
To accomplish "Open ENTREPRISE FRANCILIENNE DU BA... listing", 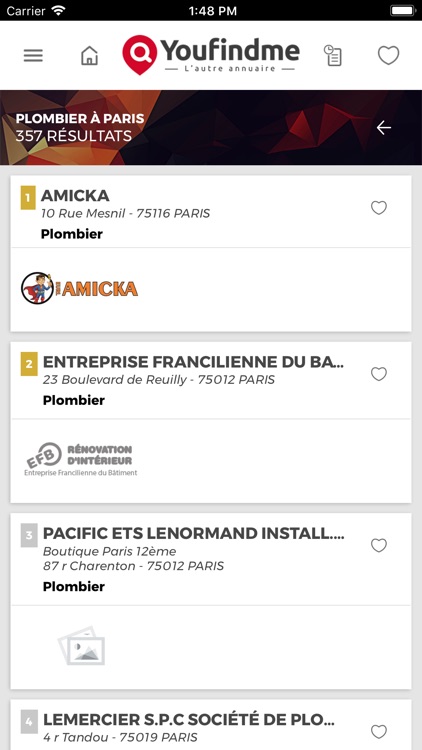I will click(193, 362).
